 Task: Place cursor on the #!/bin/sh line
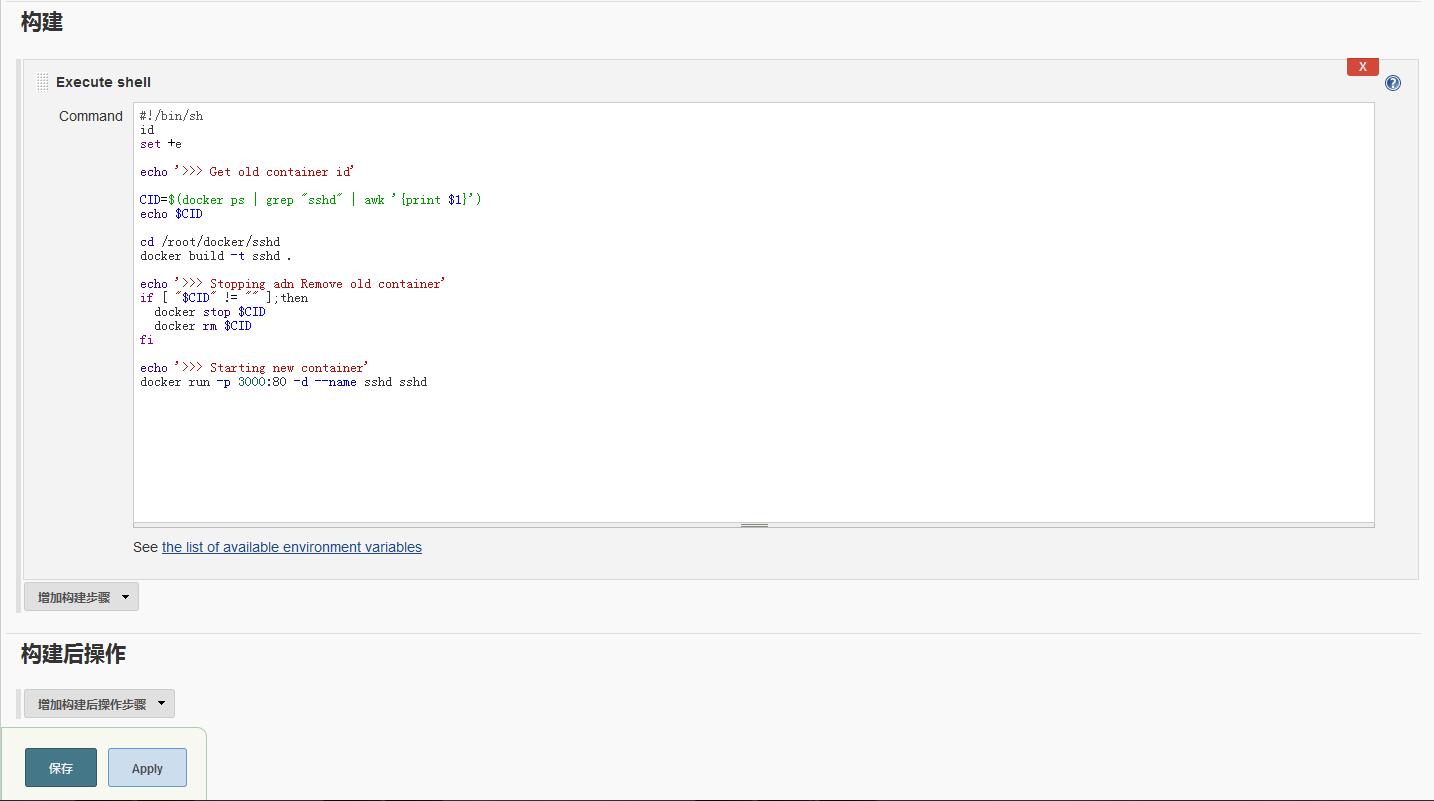coord(172,116)
